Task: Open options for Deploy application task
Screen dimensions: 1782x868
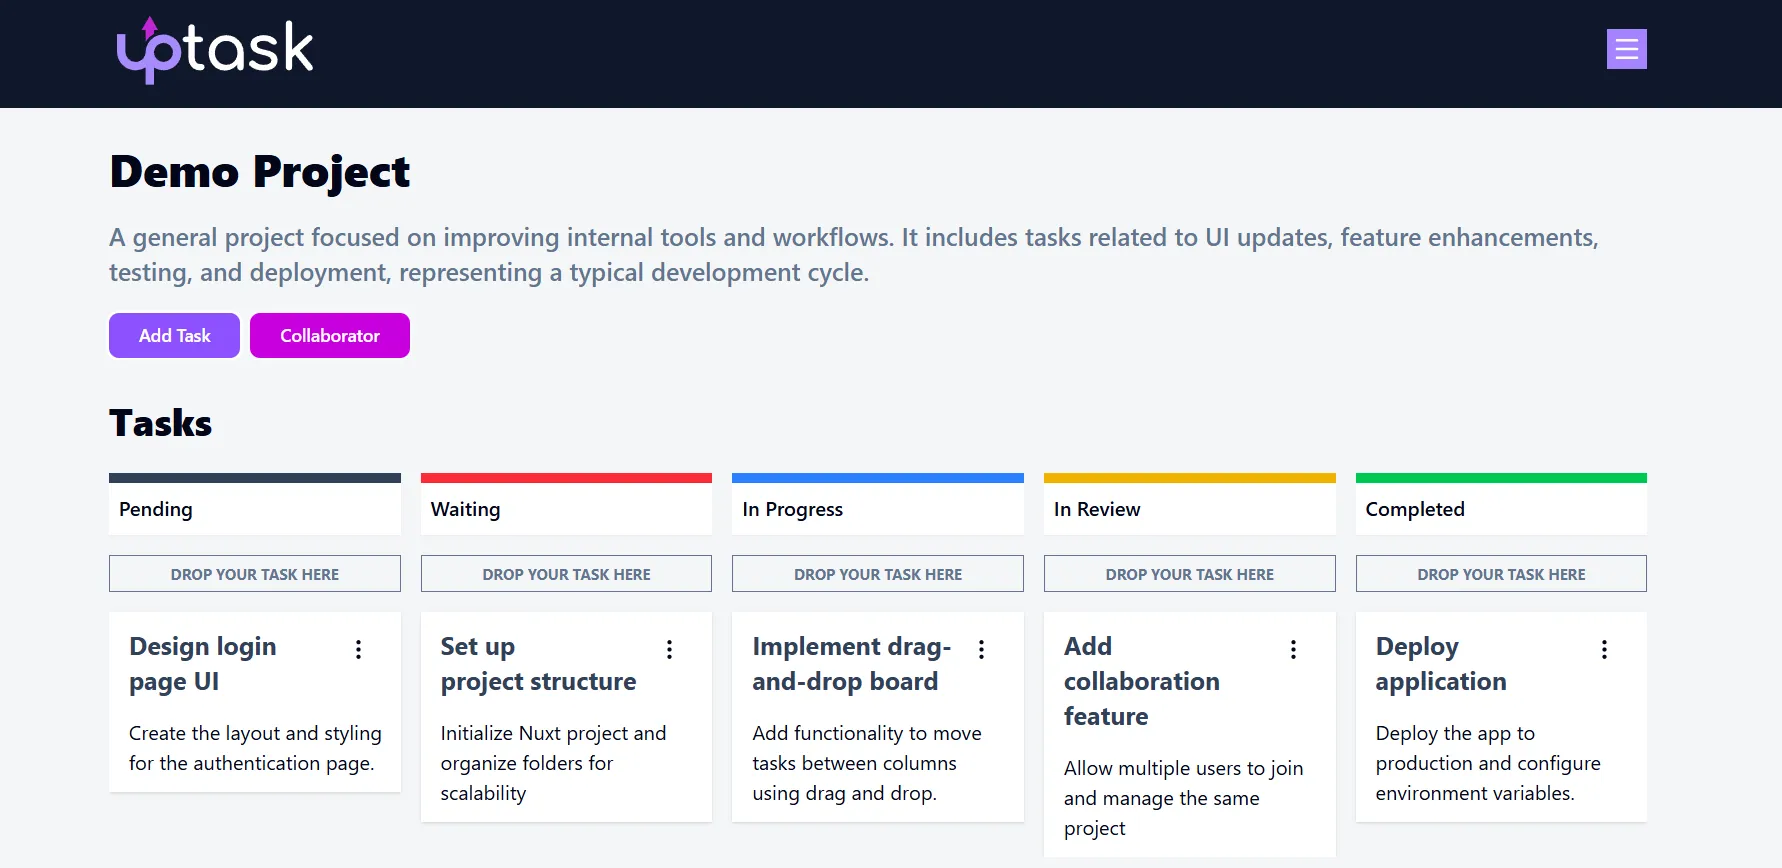Action: pyautogui.click(x=1604, y=649)
